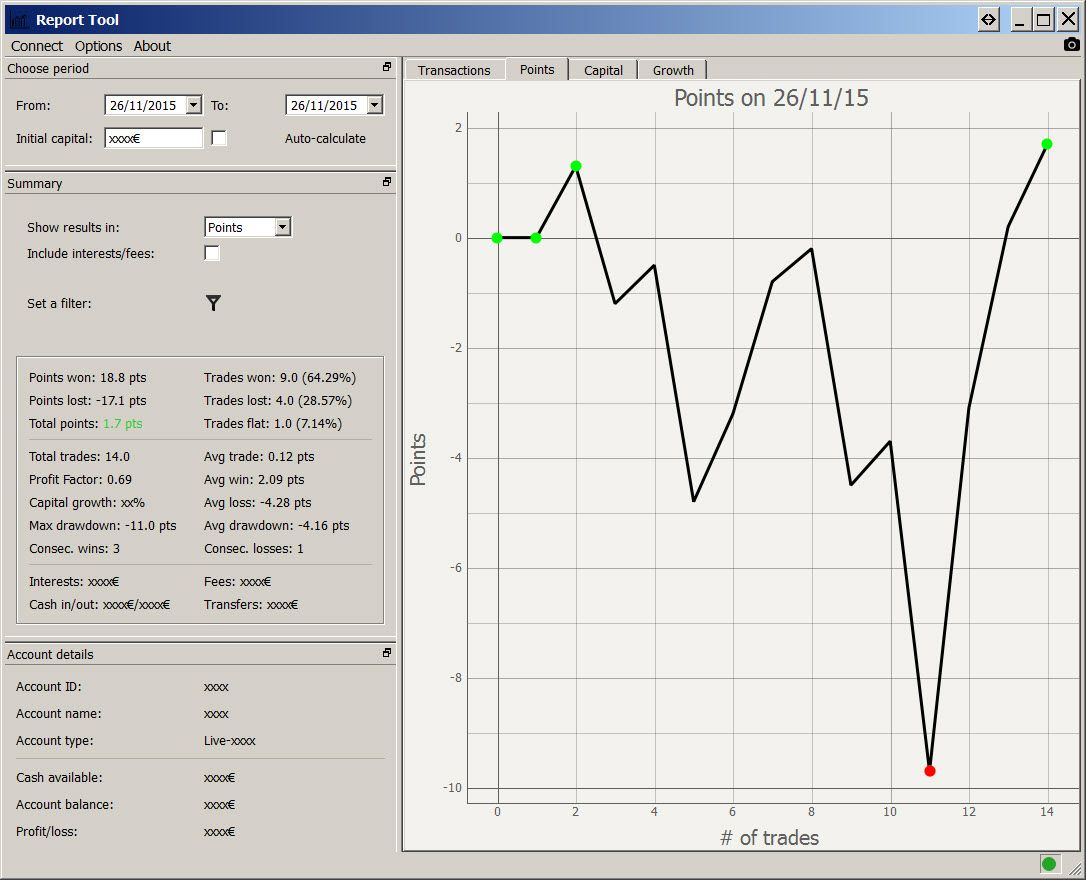Click the '# of trades' axis label

769,838
